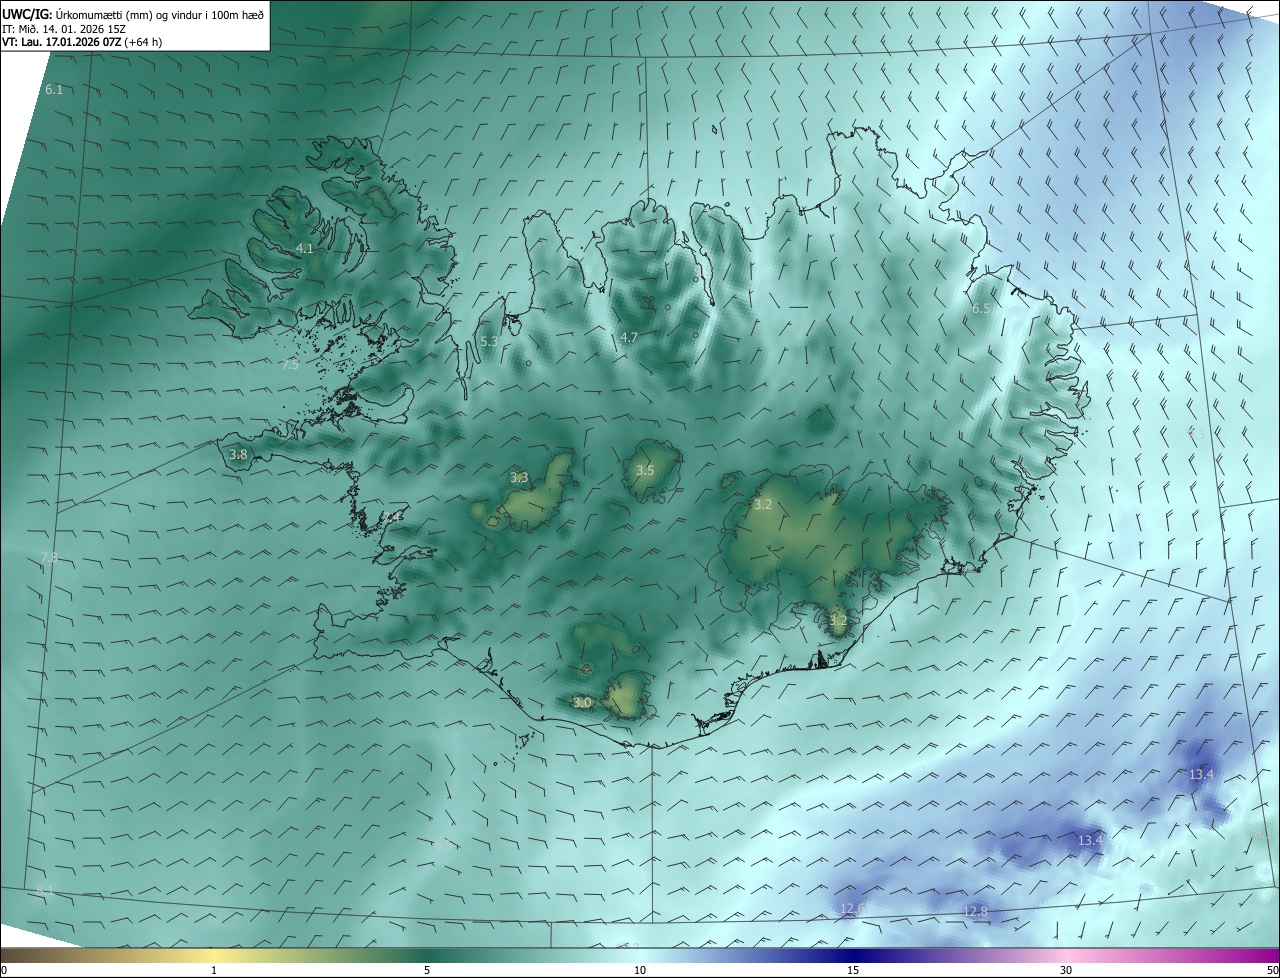Select the 4.1 value over Westfjords
The image size is (1280, 978).
pyautogui.click(x=305, y=248)
